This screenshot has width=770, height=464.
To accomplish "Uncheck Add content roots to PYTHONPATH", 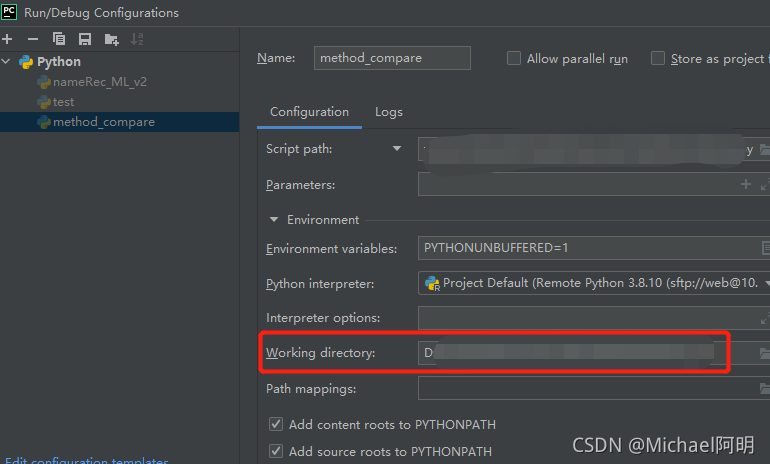I will point(276,424).
